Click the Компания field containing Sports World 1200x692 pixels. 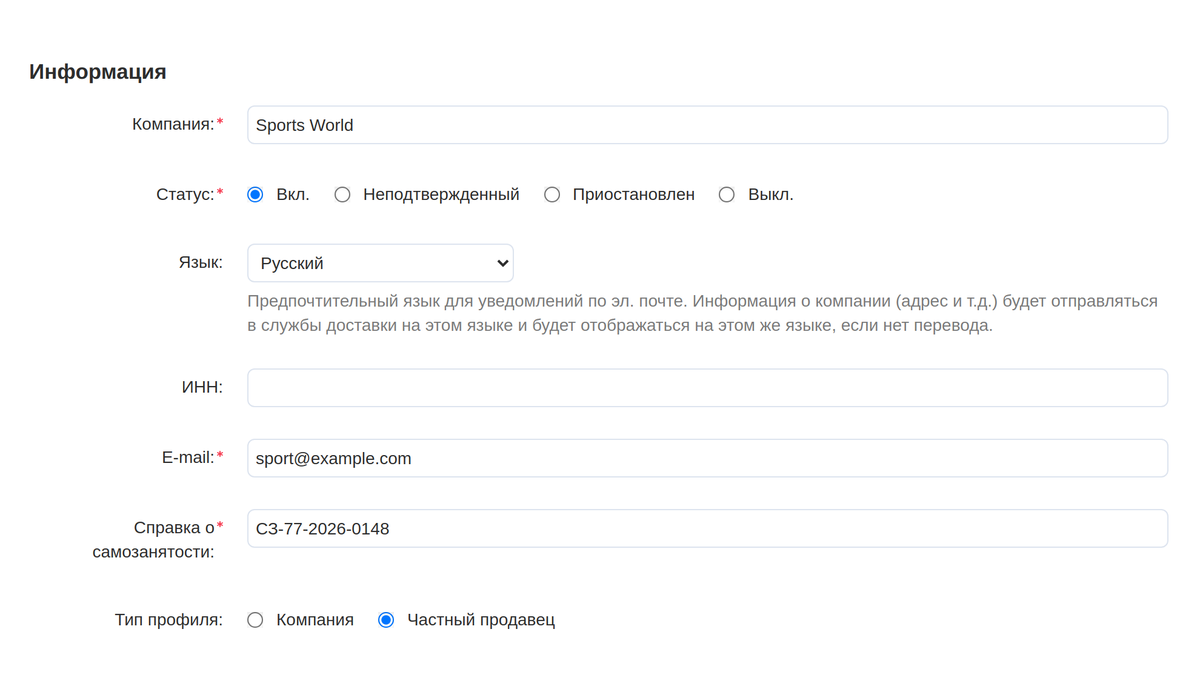[707, 125]
